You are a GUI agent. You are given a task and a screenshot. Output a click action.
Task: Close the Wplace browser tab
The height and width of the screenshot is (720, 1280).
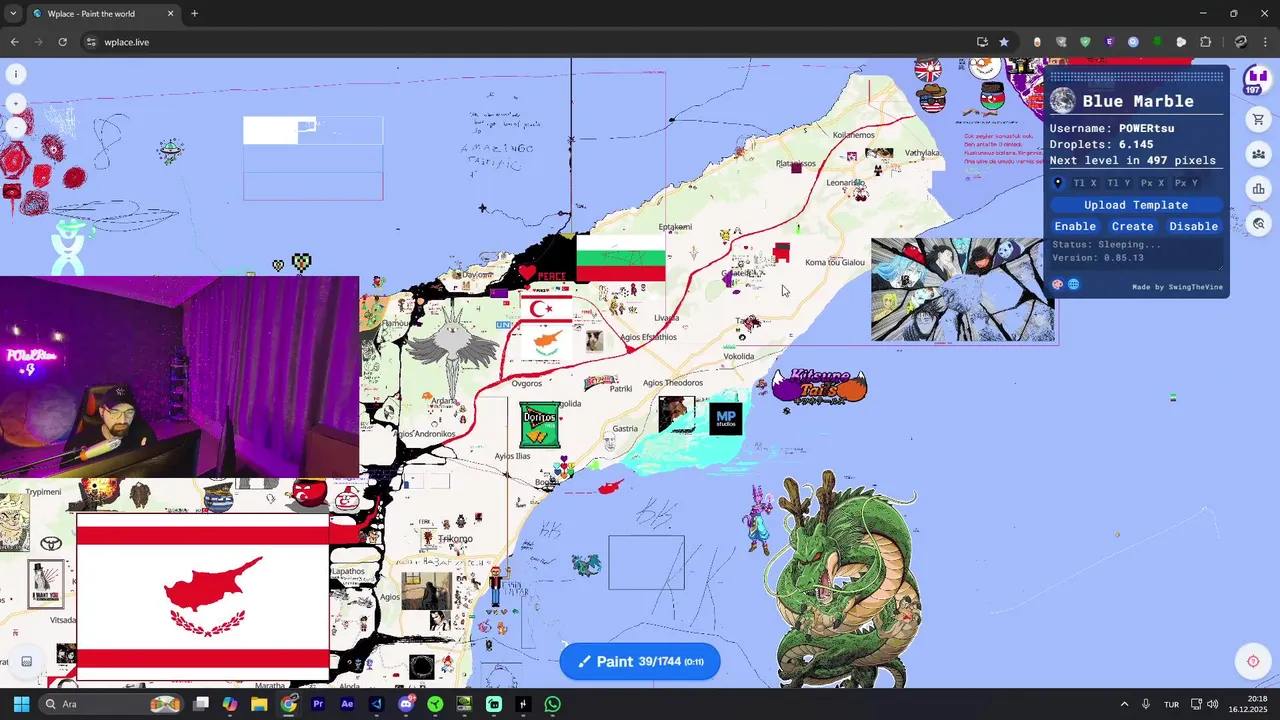170,14
